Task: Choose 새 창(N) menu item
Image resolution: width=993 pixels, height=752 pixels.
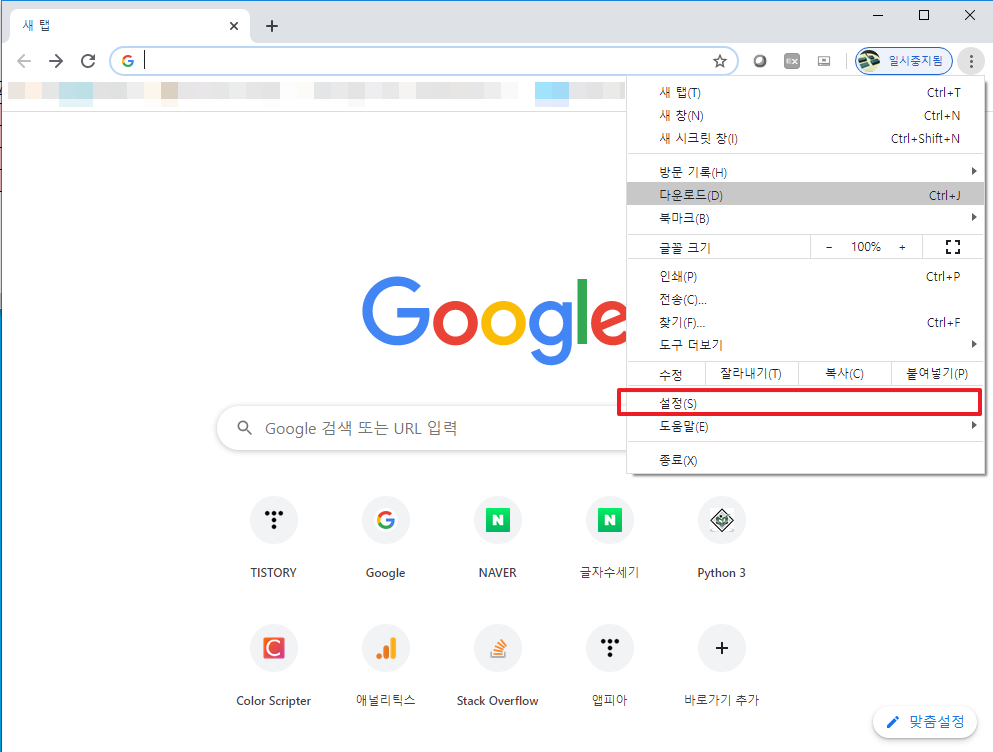Action: (x=806, y=115)
